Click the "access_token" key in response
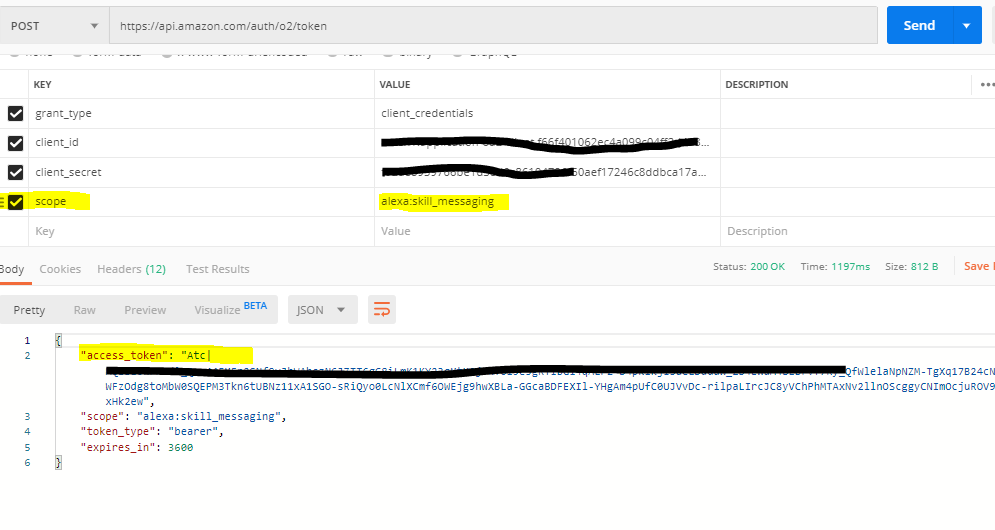Image resolution: width=995 pixels, height=530 pixels. (124, 355)
